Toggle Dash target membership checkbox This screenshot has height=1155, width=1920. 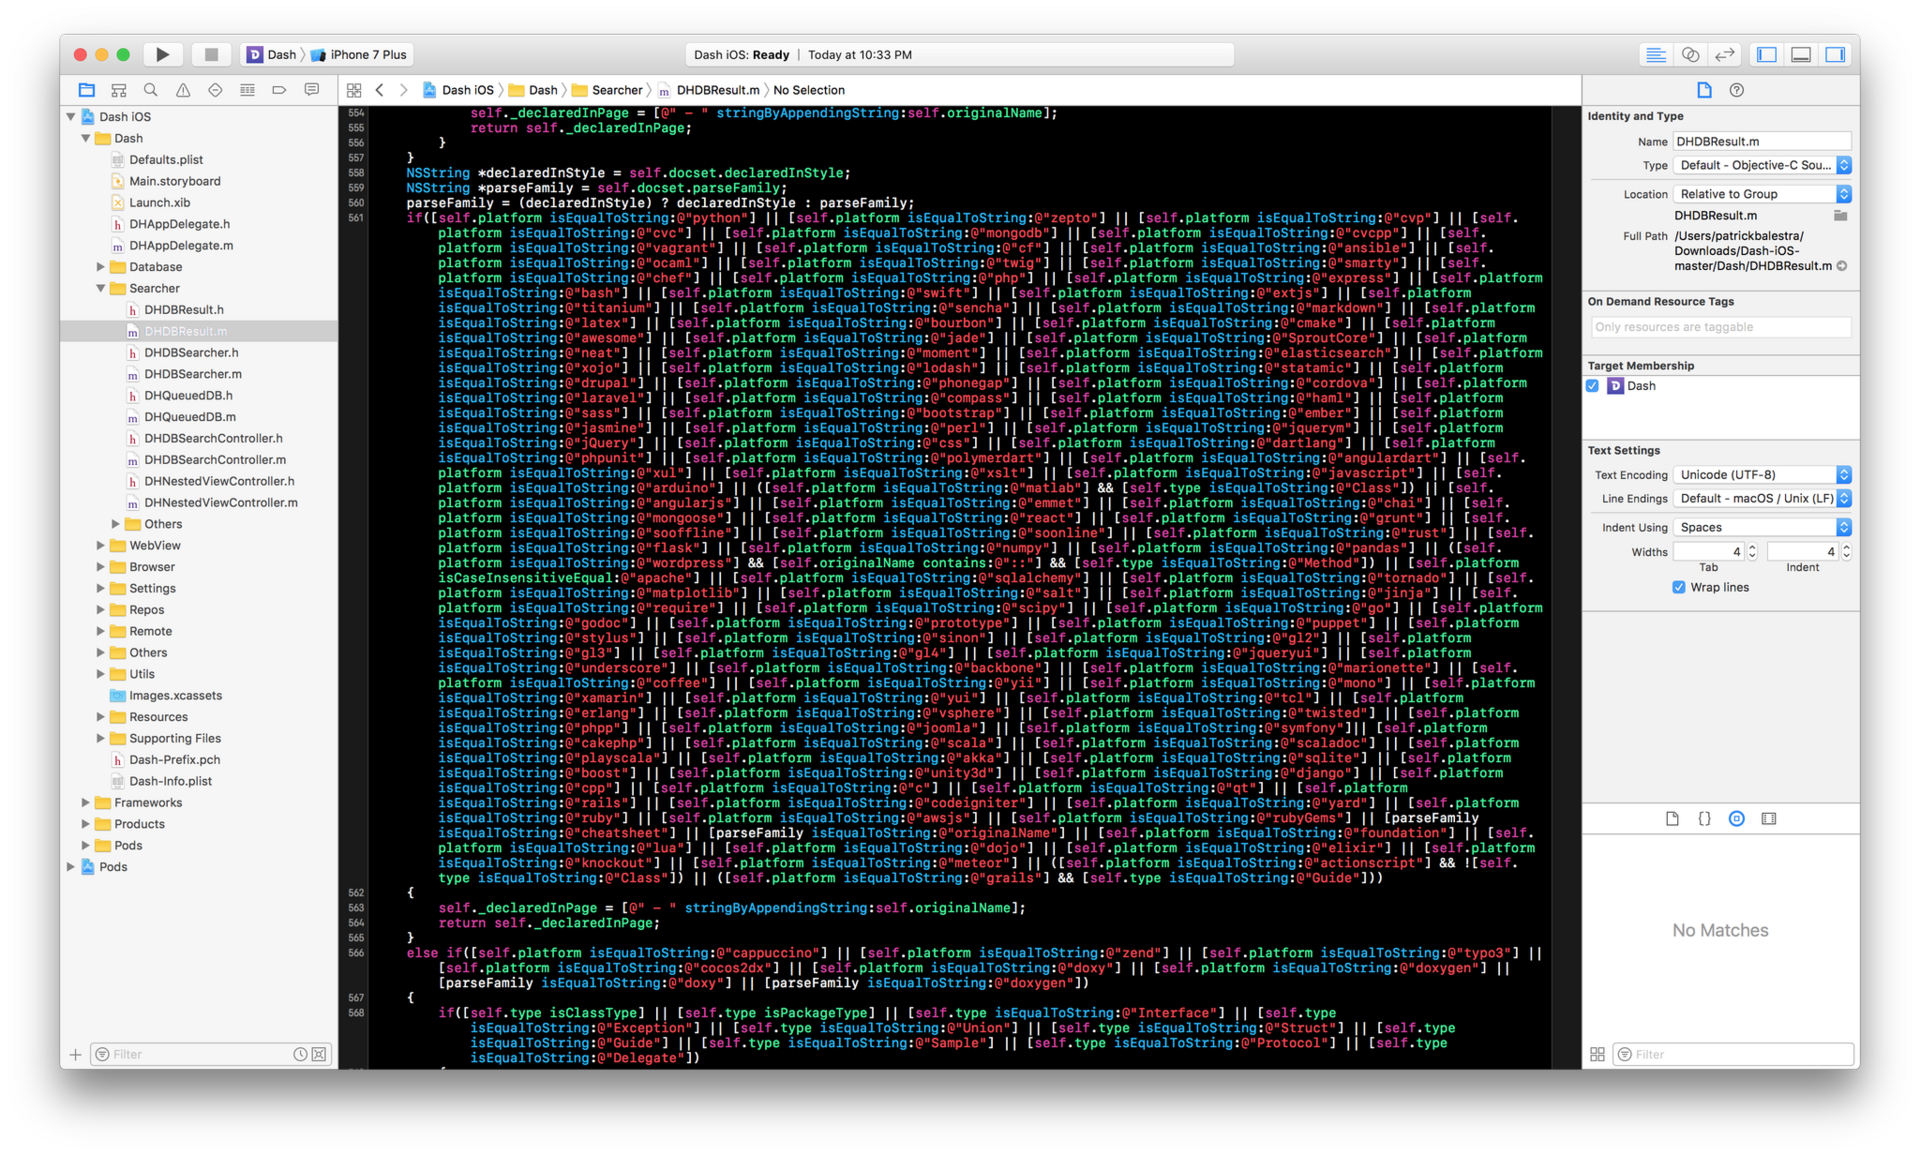pos(1593,386)
